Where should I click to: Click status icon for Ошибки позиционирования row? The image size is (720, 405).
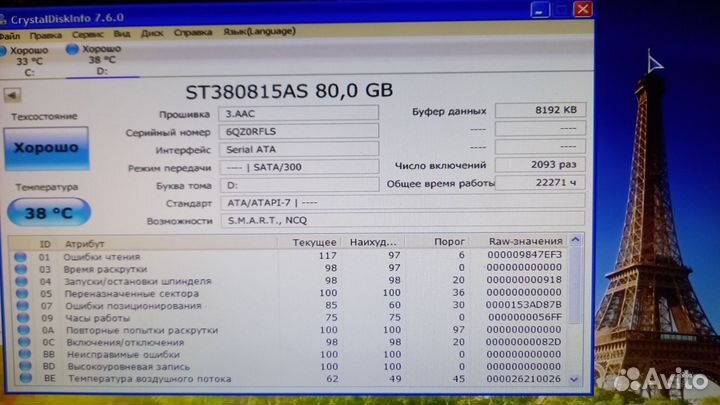coord(22,306)
